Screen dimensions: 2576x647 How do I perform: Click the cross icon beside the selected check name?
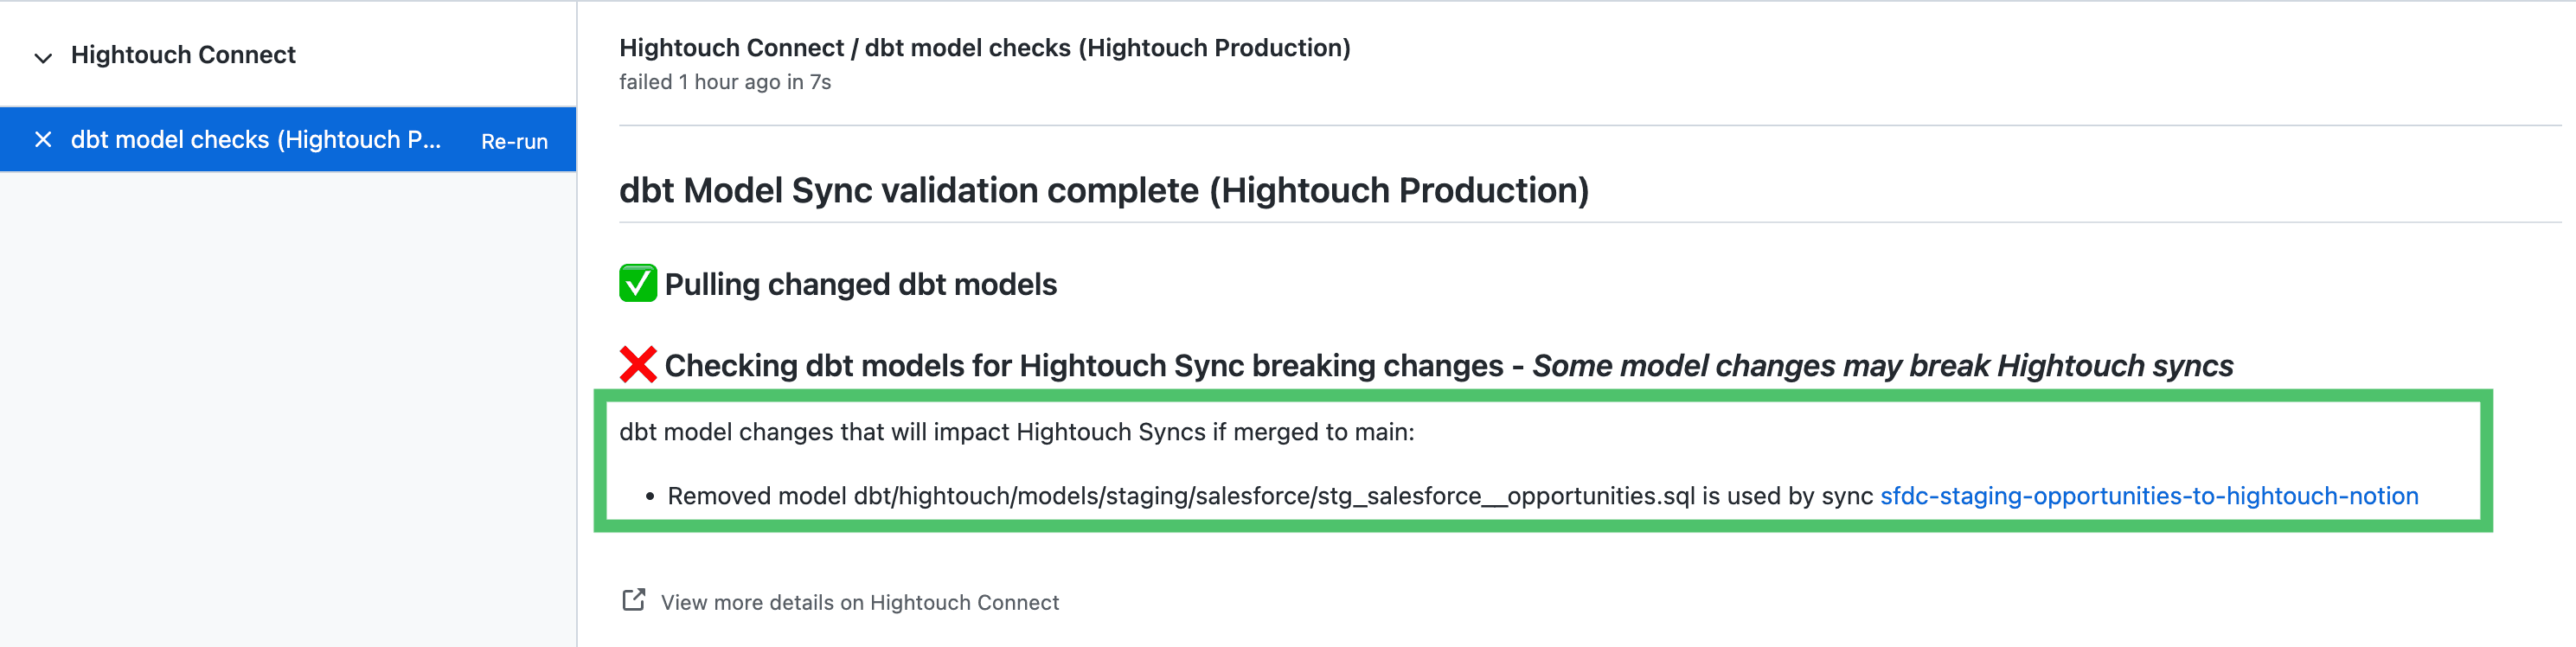click(42, 140)
